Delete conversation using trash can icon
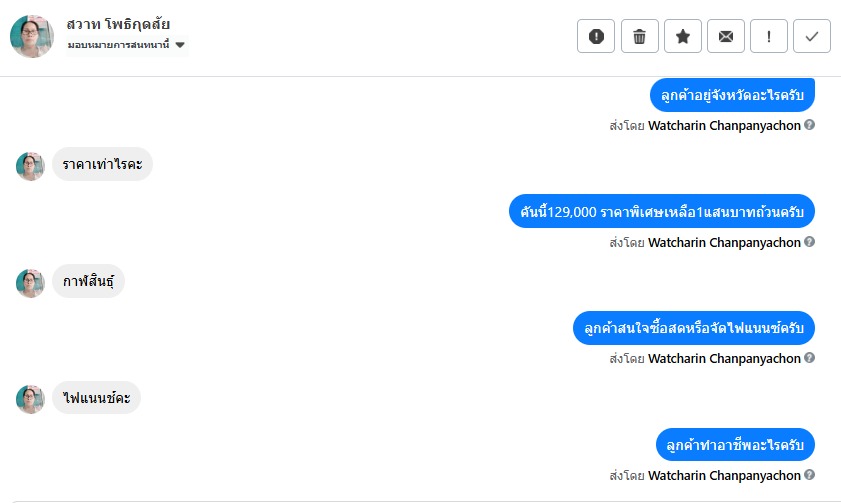Screen dimensions: 841x503 639,36
